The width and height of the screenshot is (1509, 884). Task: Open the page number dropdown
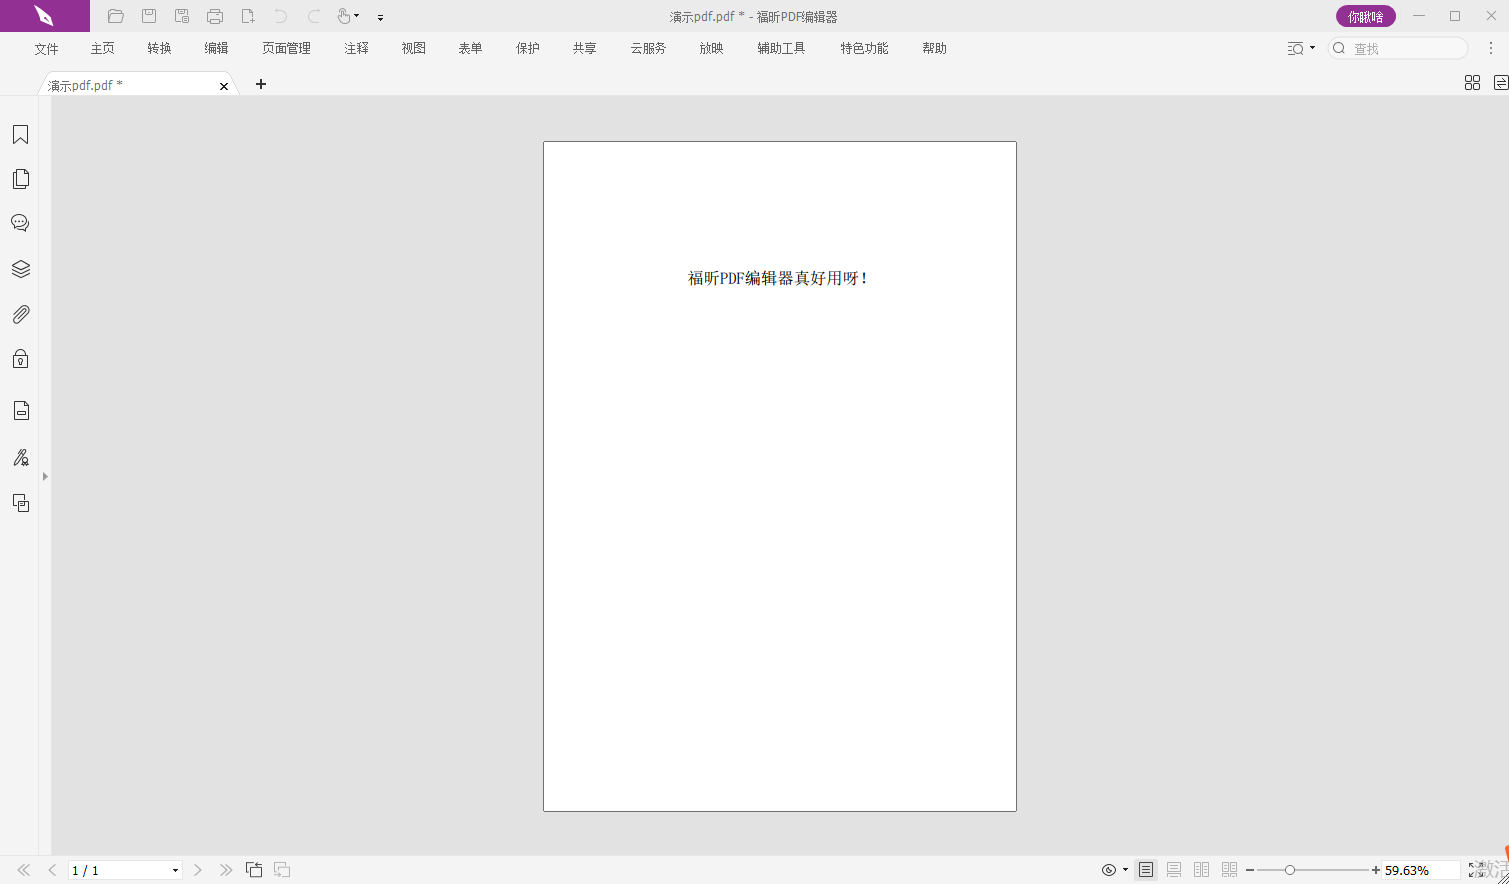click(175, 871)
